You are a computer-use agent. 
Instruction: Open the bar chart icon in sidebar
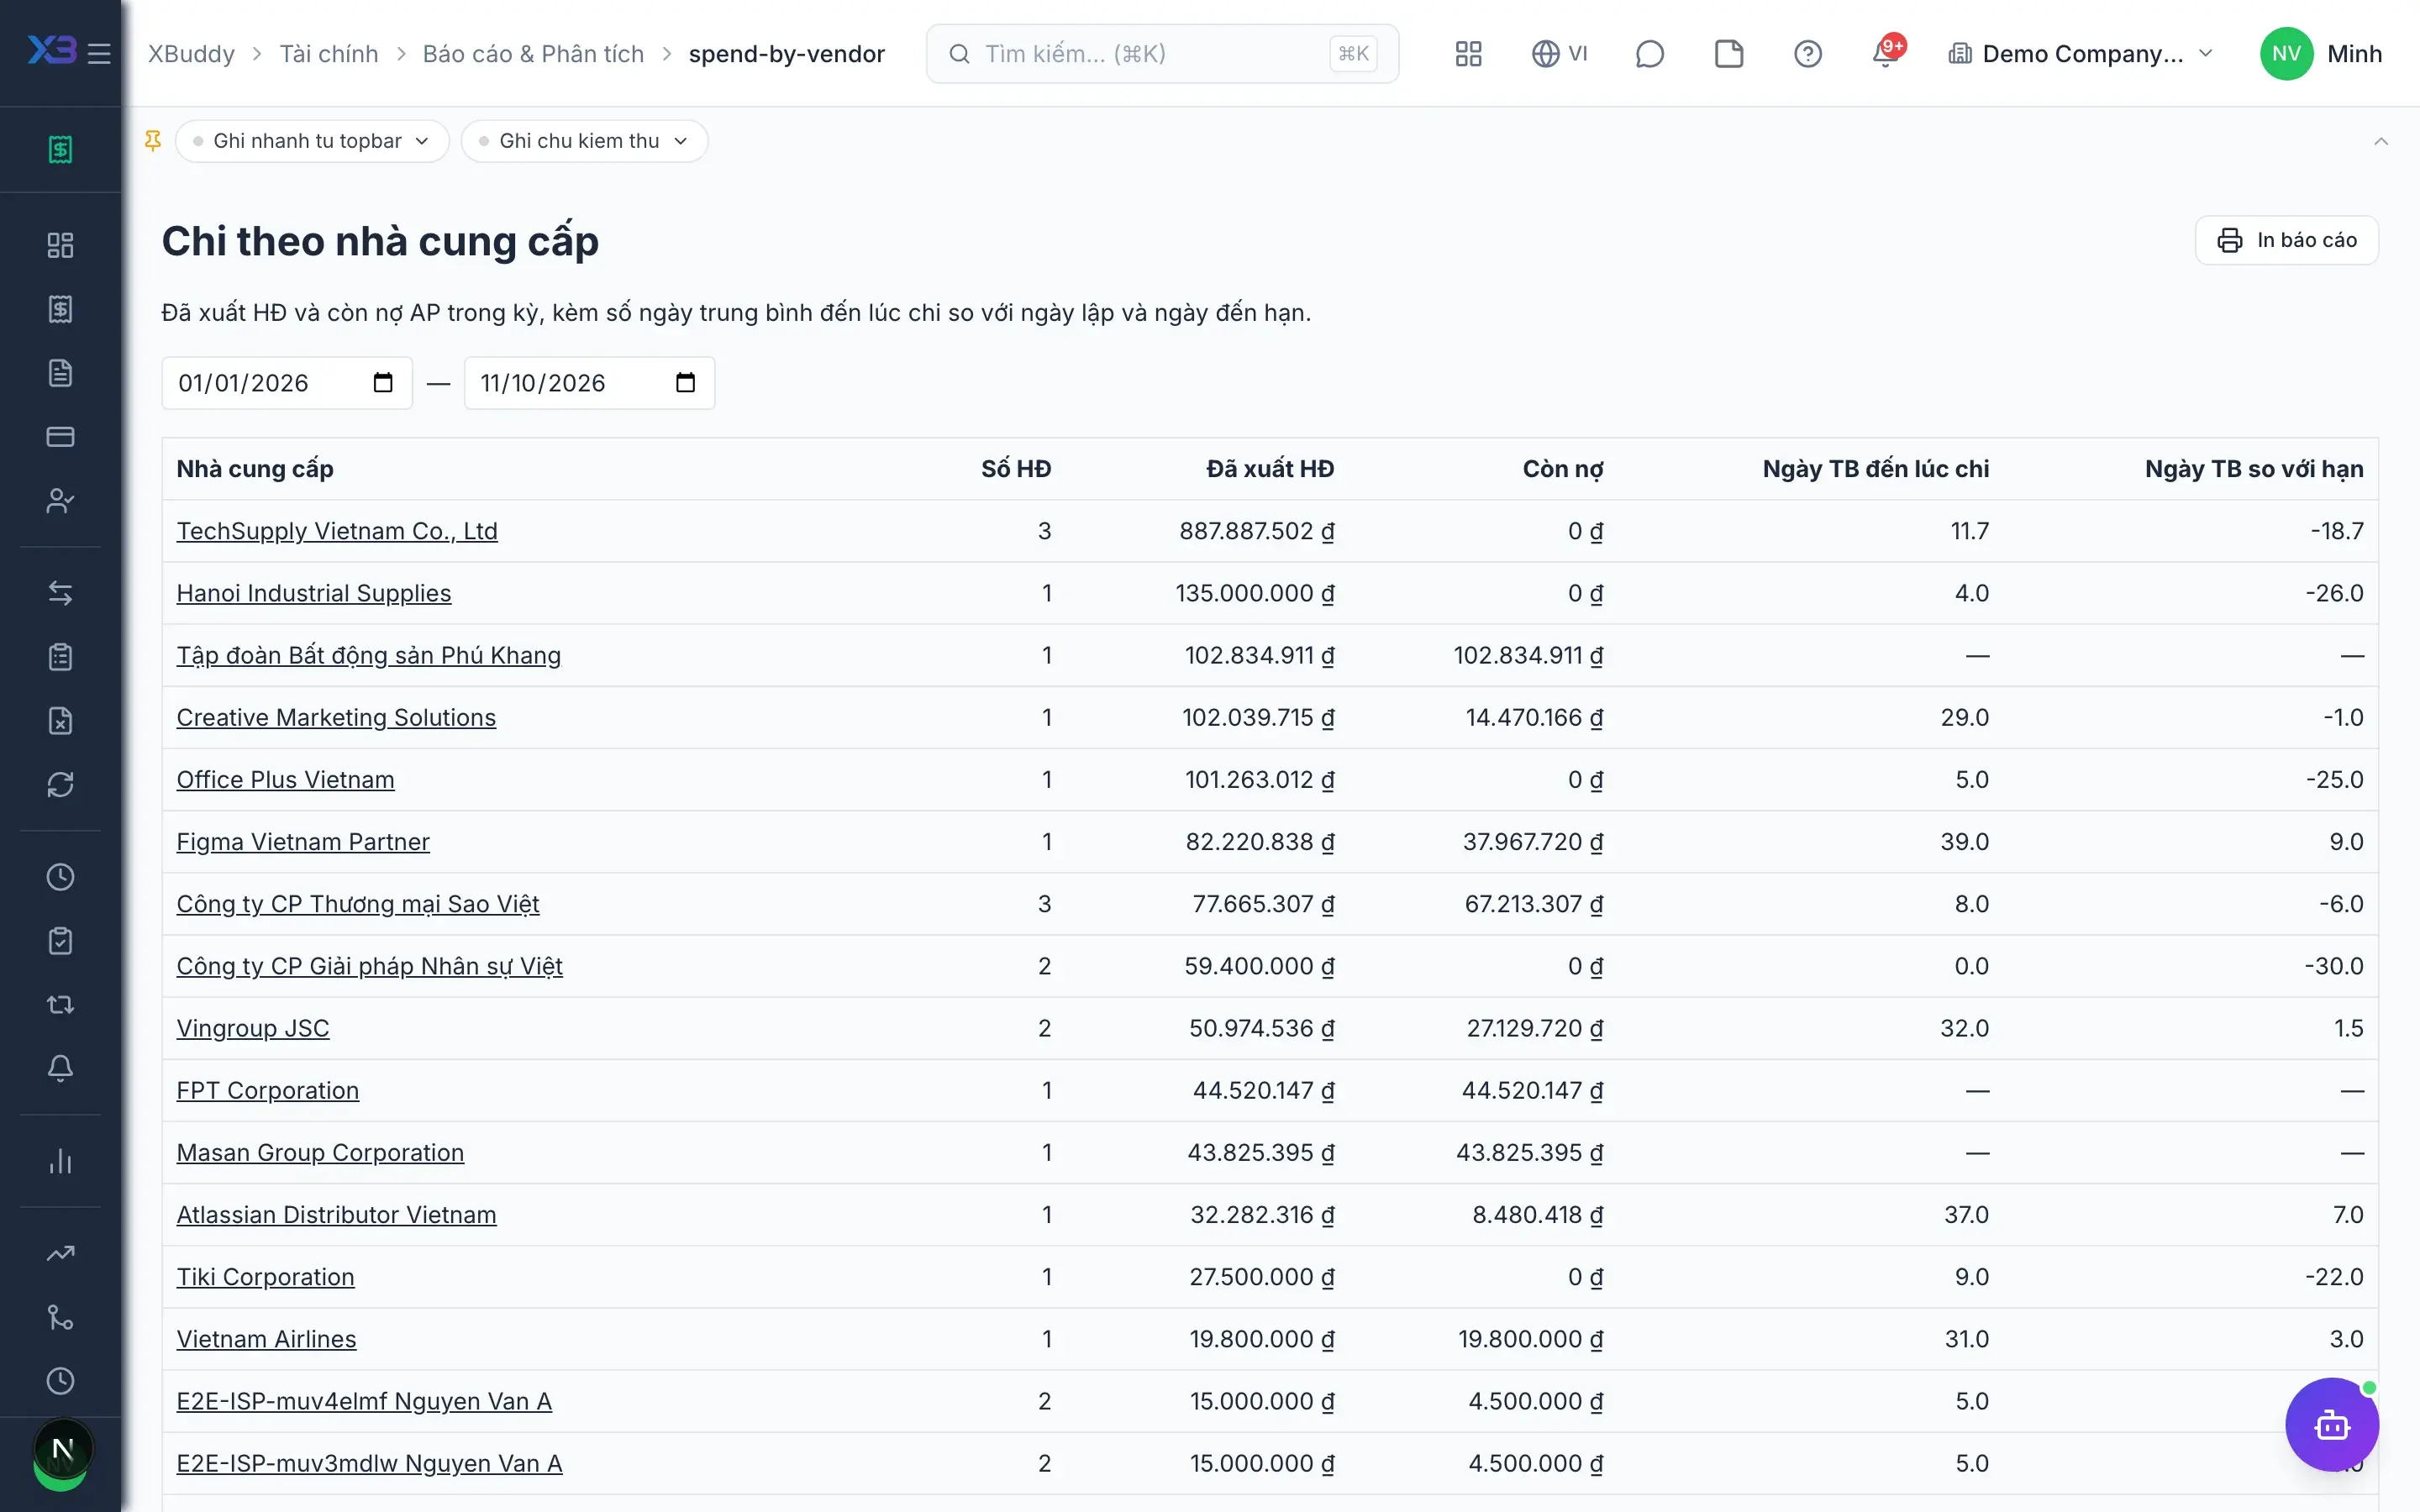click(x=60, y=1161)
